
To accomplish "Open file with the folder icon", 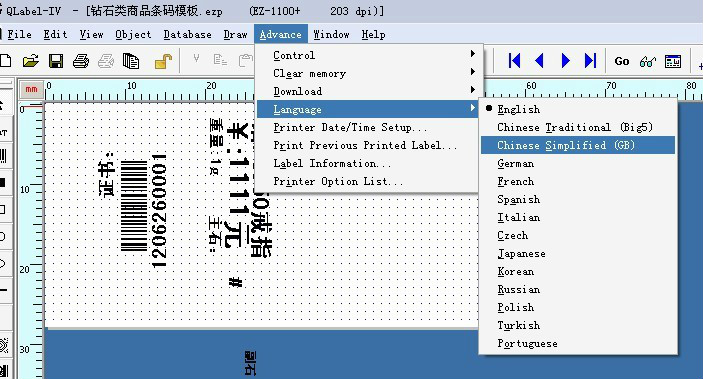I will click(x=30, y=61).
